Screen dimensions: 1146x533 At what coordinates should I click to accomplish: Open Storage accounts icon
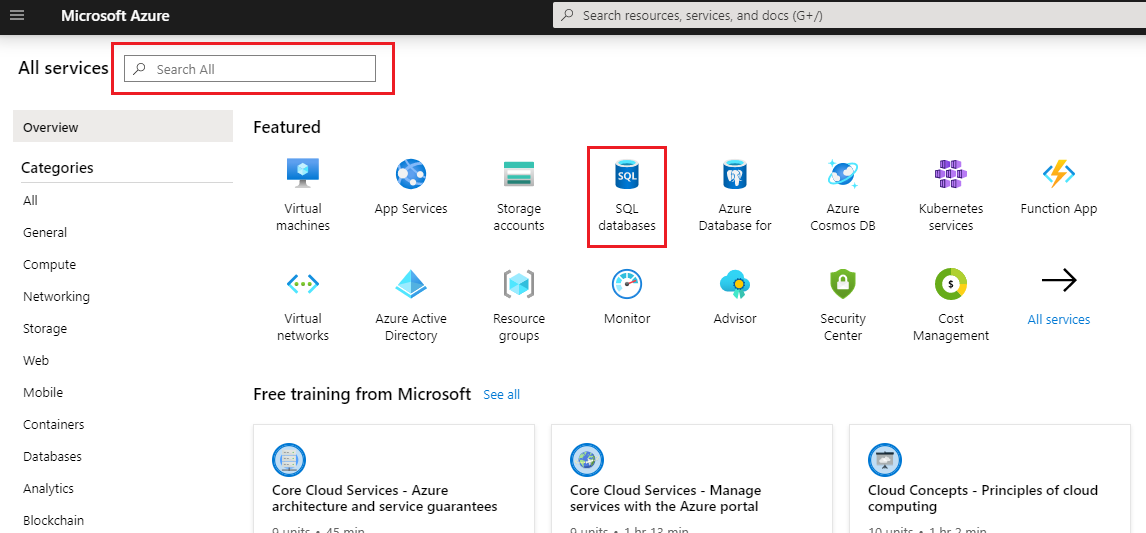click(519, 174)
